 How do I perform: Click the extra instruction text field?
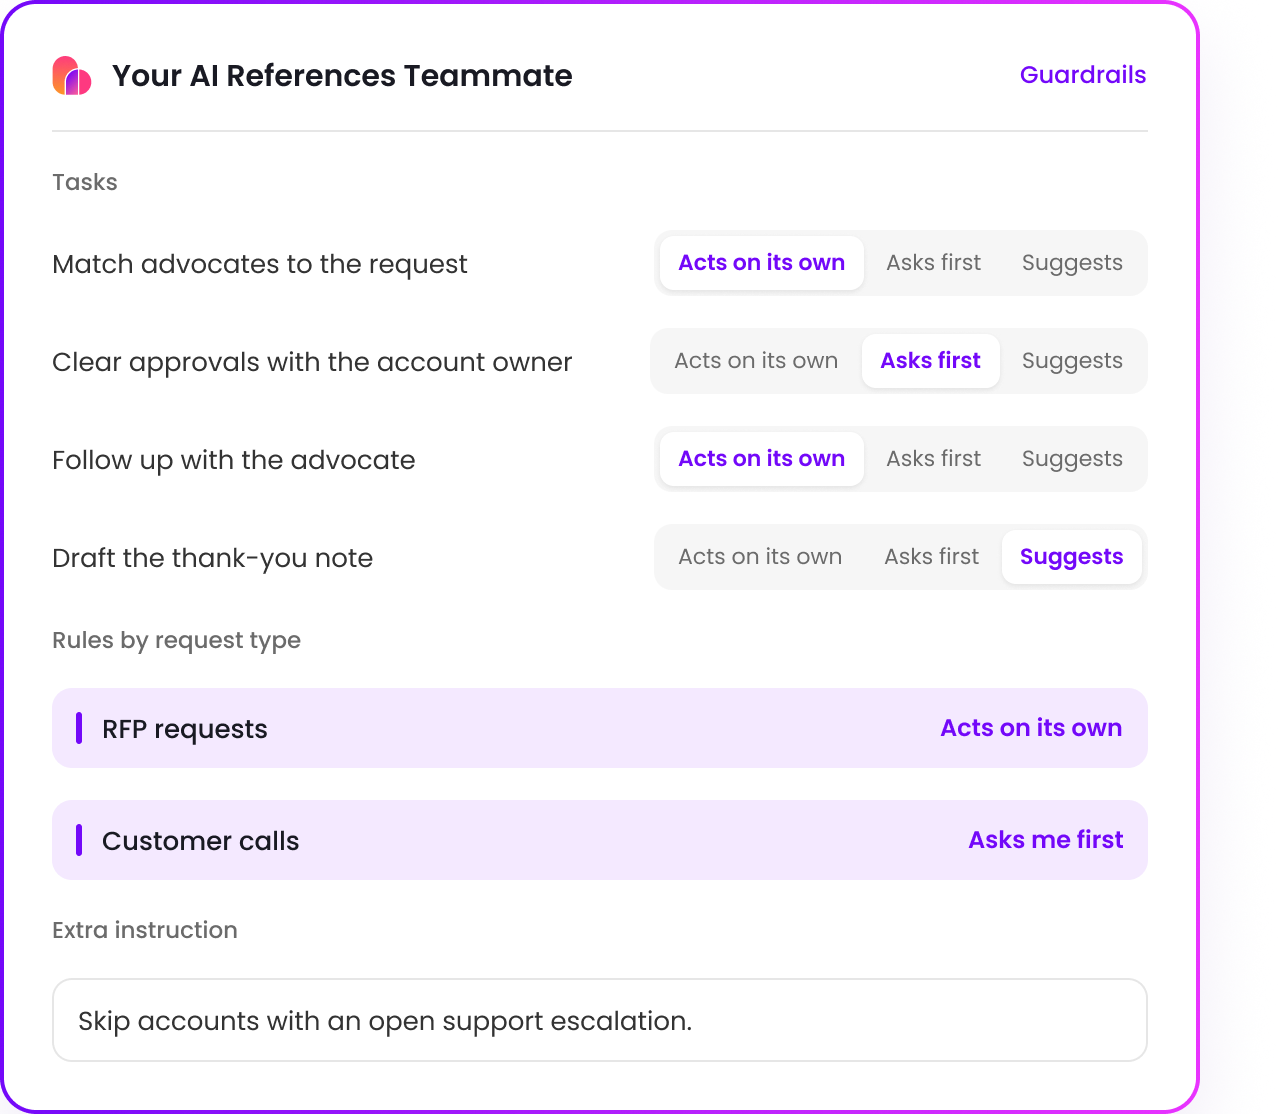600,1020
